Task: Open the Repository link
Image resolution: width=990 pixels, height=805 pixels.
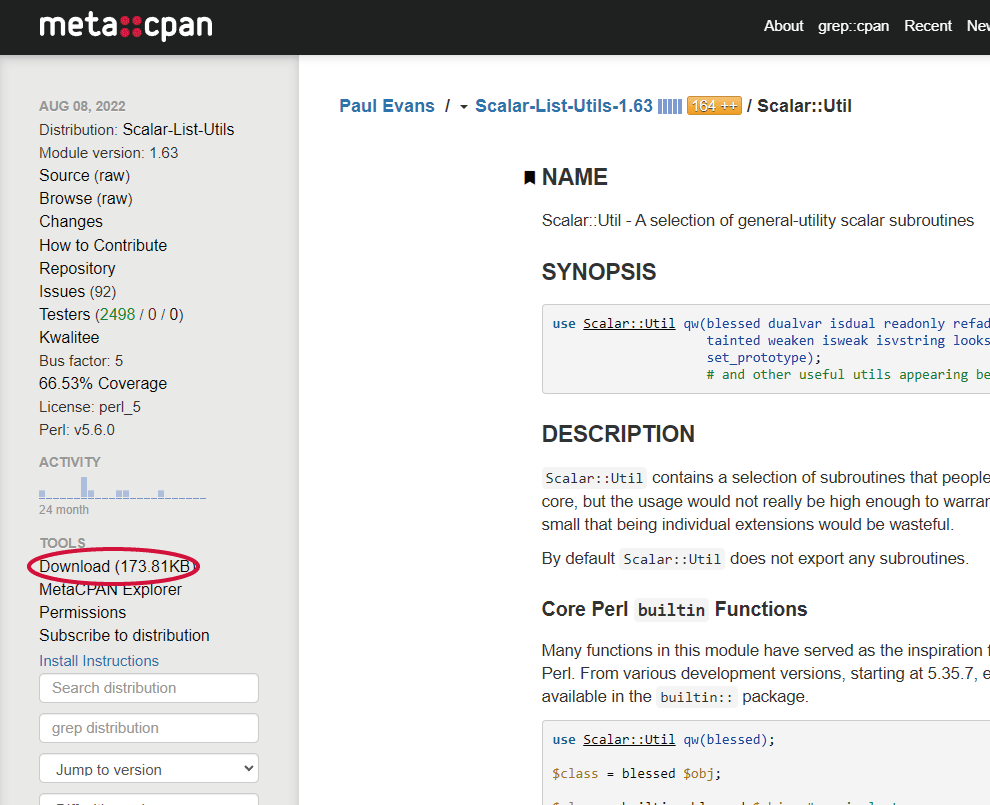Action: [77, 268]
